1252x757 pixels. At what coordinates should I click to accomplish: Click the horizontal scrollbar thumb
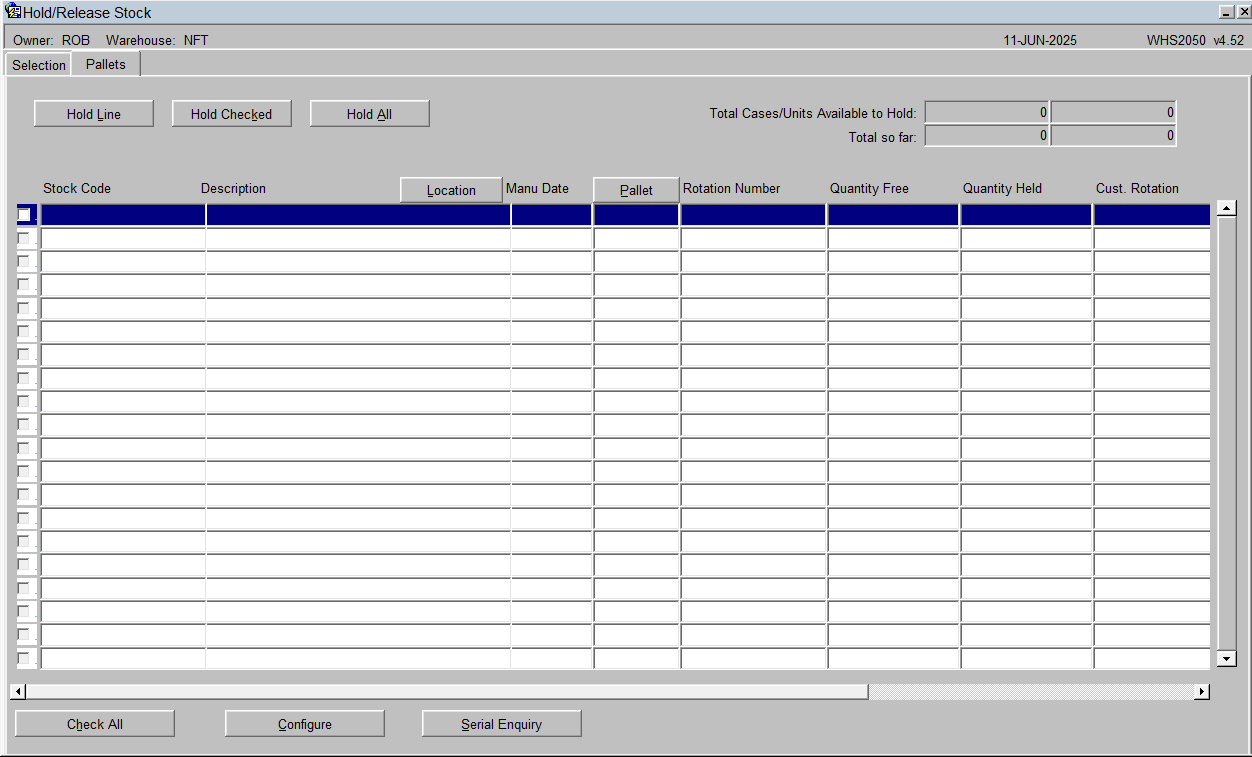point(447,692)
